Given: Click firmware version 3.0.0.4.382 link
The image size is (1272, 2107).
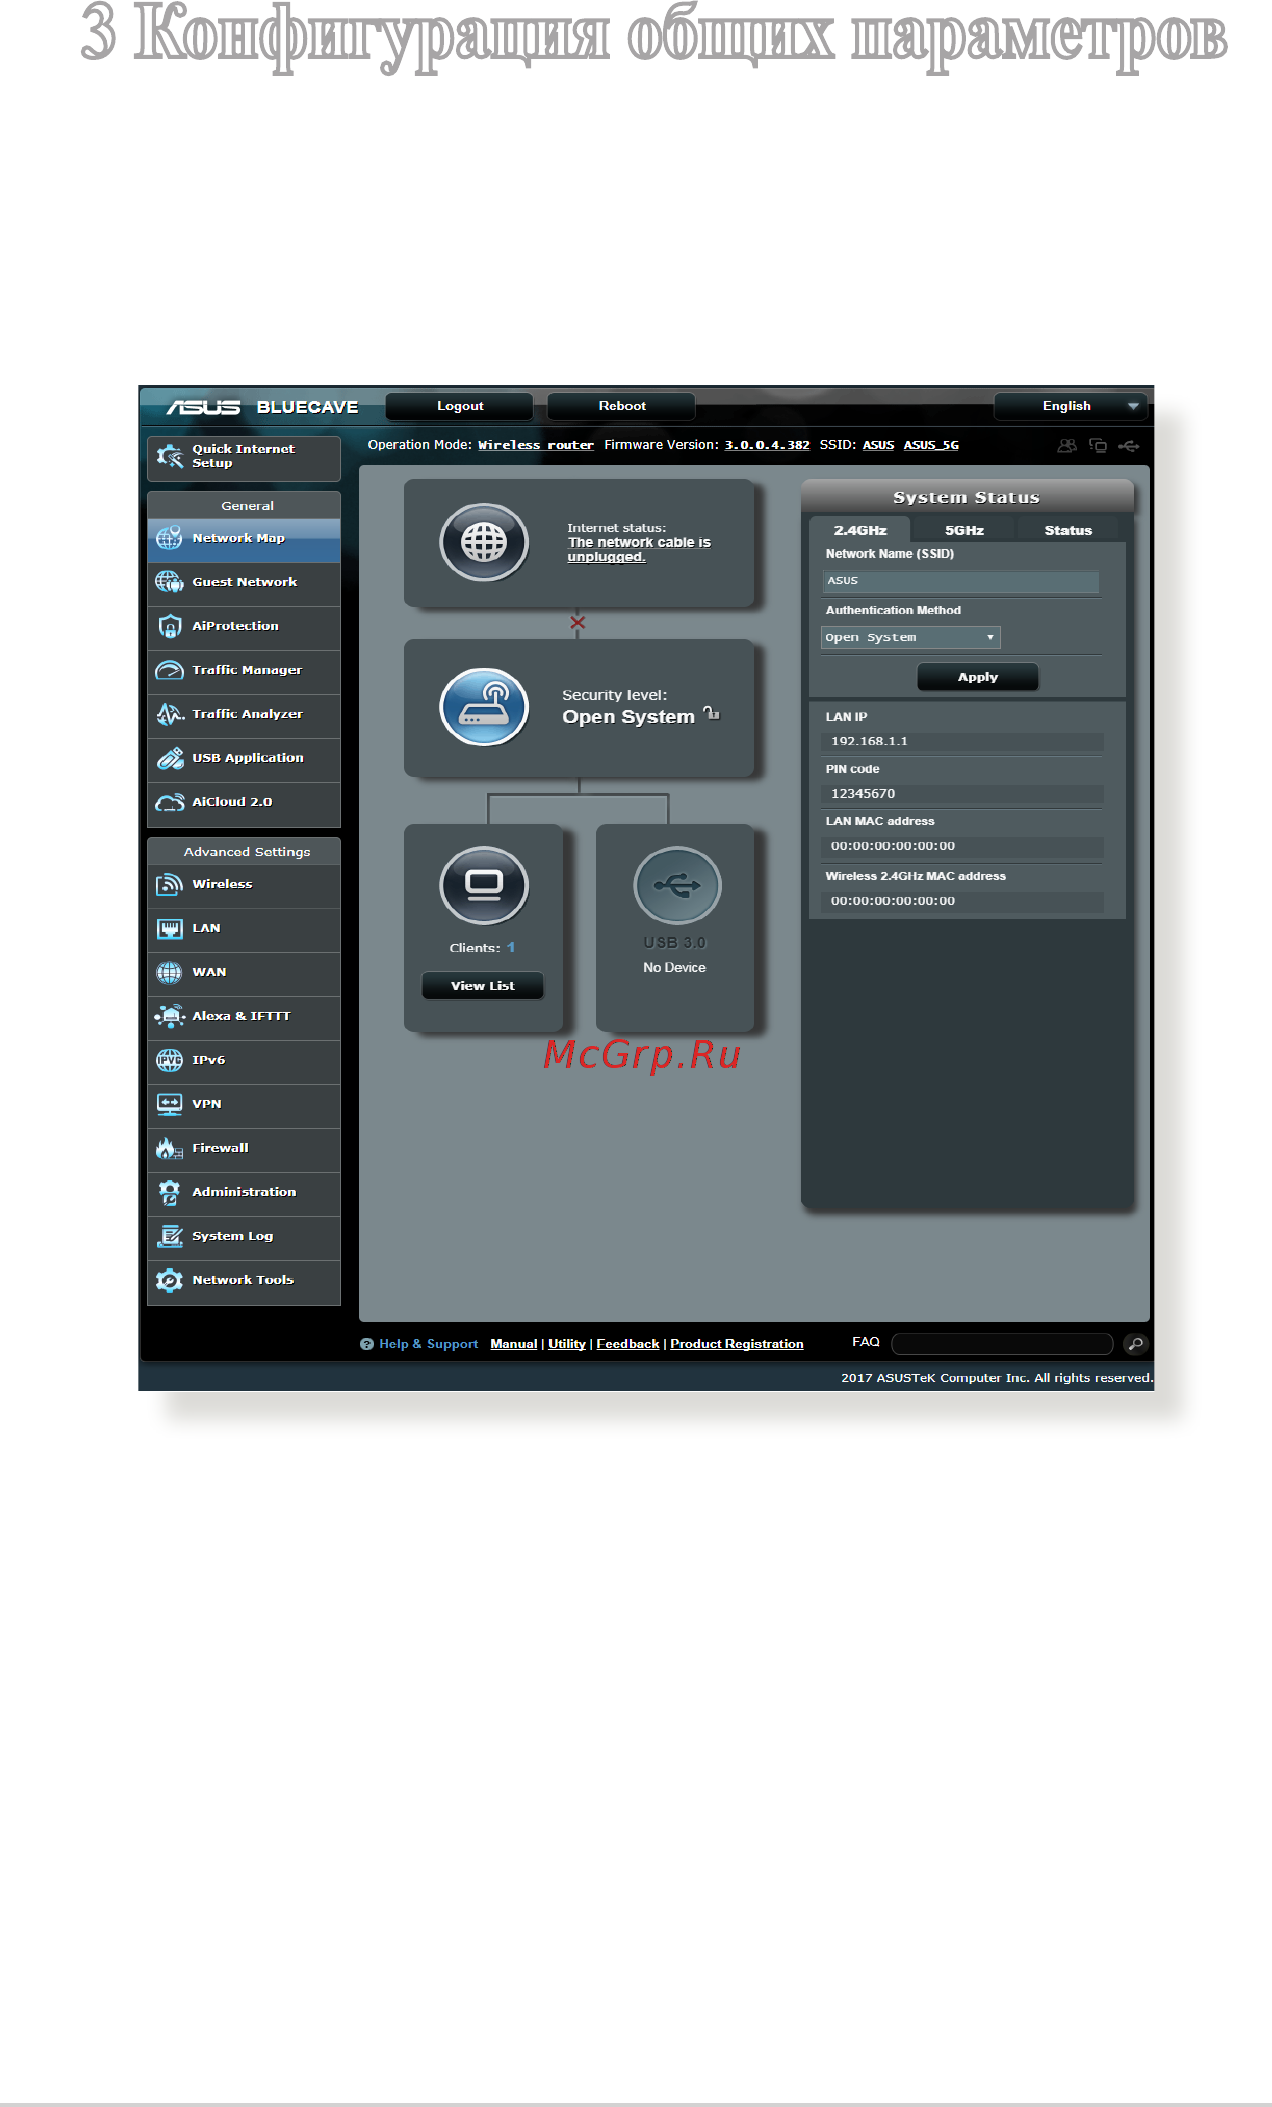Looking at the screenshot, I should pyautogui.click(x=767, y=445).
